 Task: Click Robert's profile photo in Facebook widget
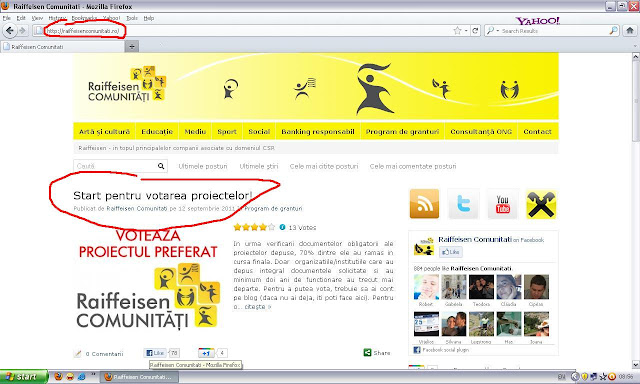coord(426,287)
